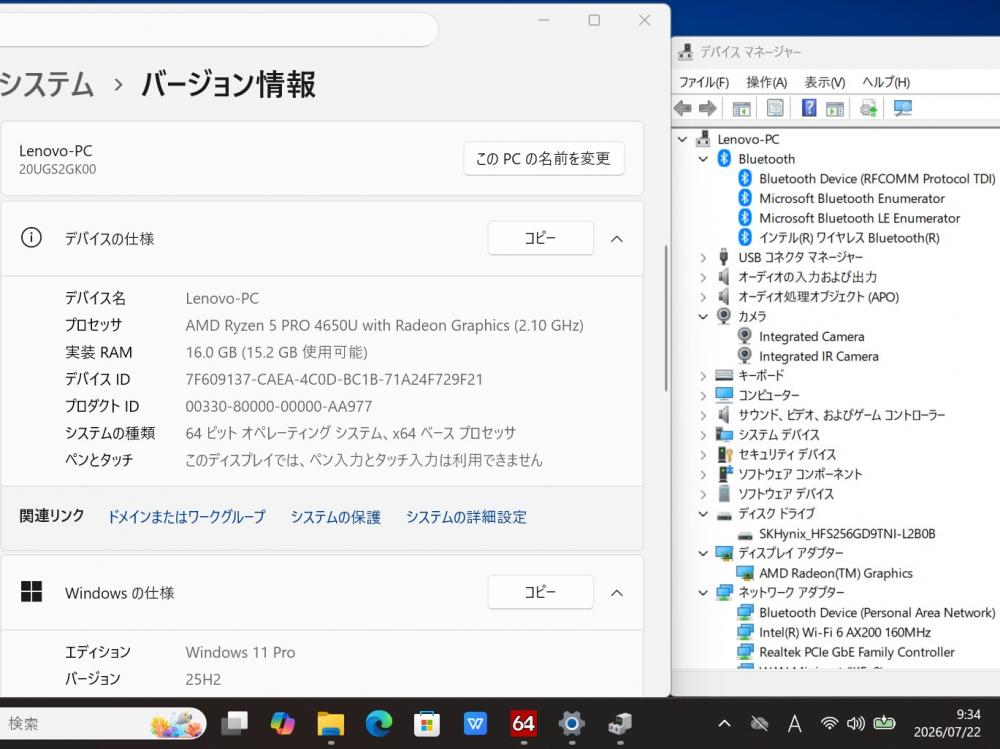Click Forward arrow in Device Manager toolbar
The width and height of the screenshot is (1000, 749).
707,108
